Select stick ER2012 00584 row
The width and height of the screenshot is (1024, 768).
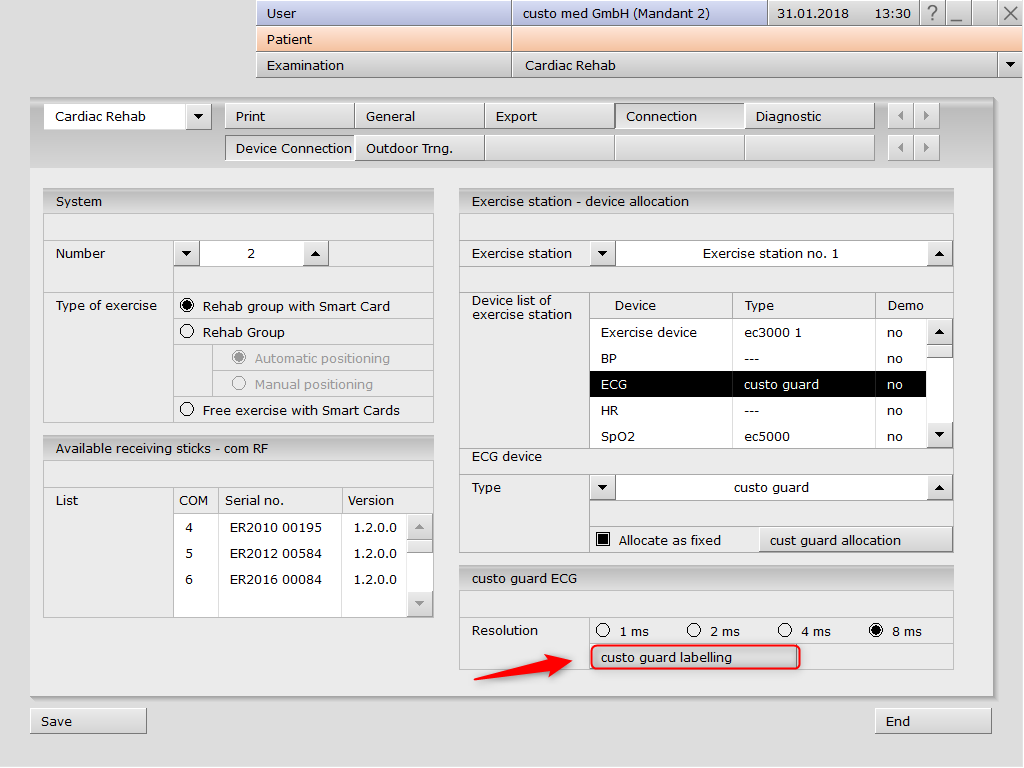290,553
